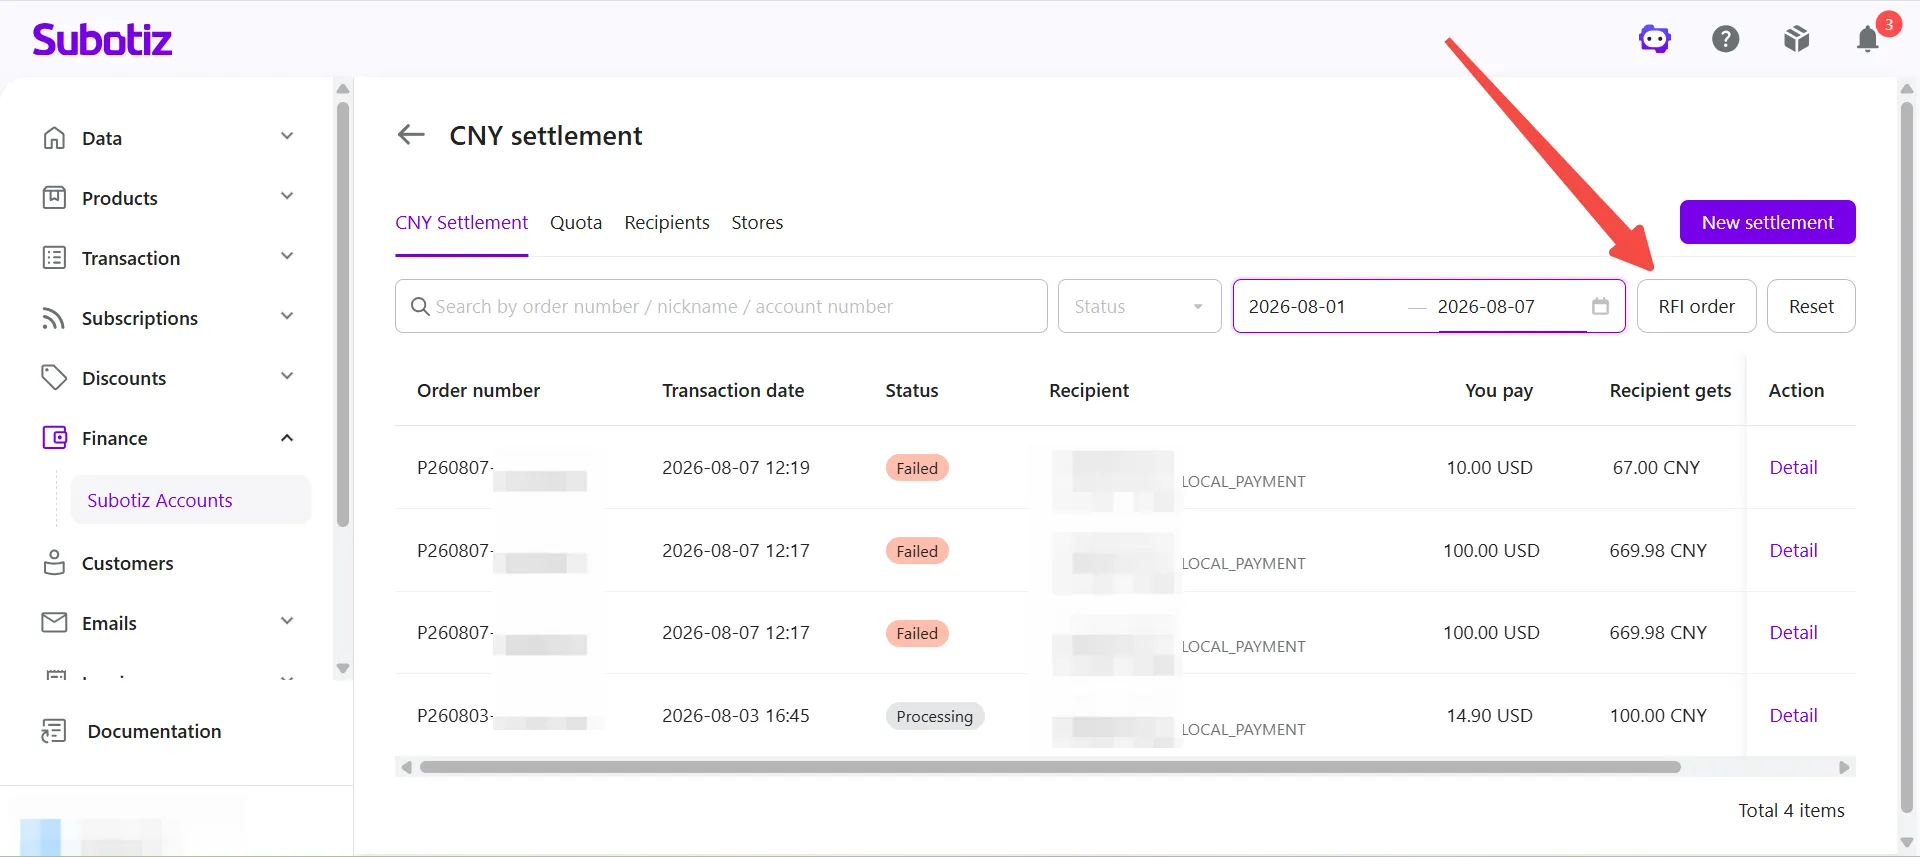Click the transaction date 2026-08-03 16:45
This screenshot has width=1920, height=857.
click(736, 715)
